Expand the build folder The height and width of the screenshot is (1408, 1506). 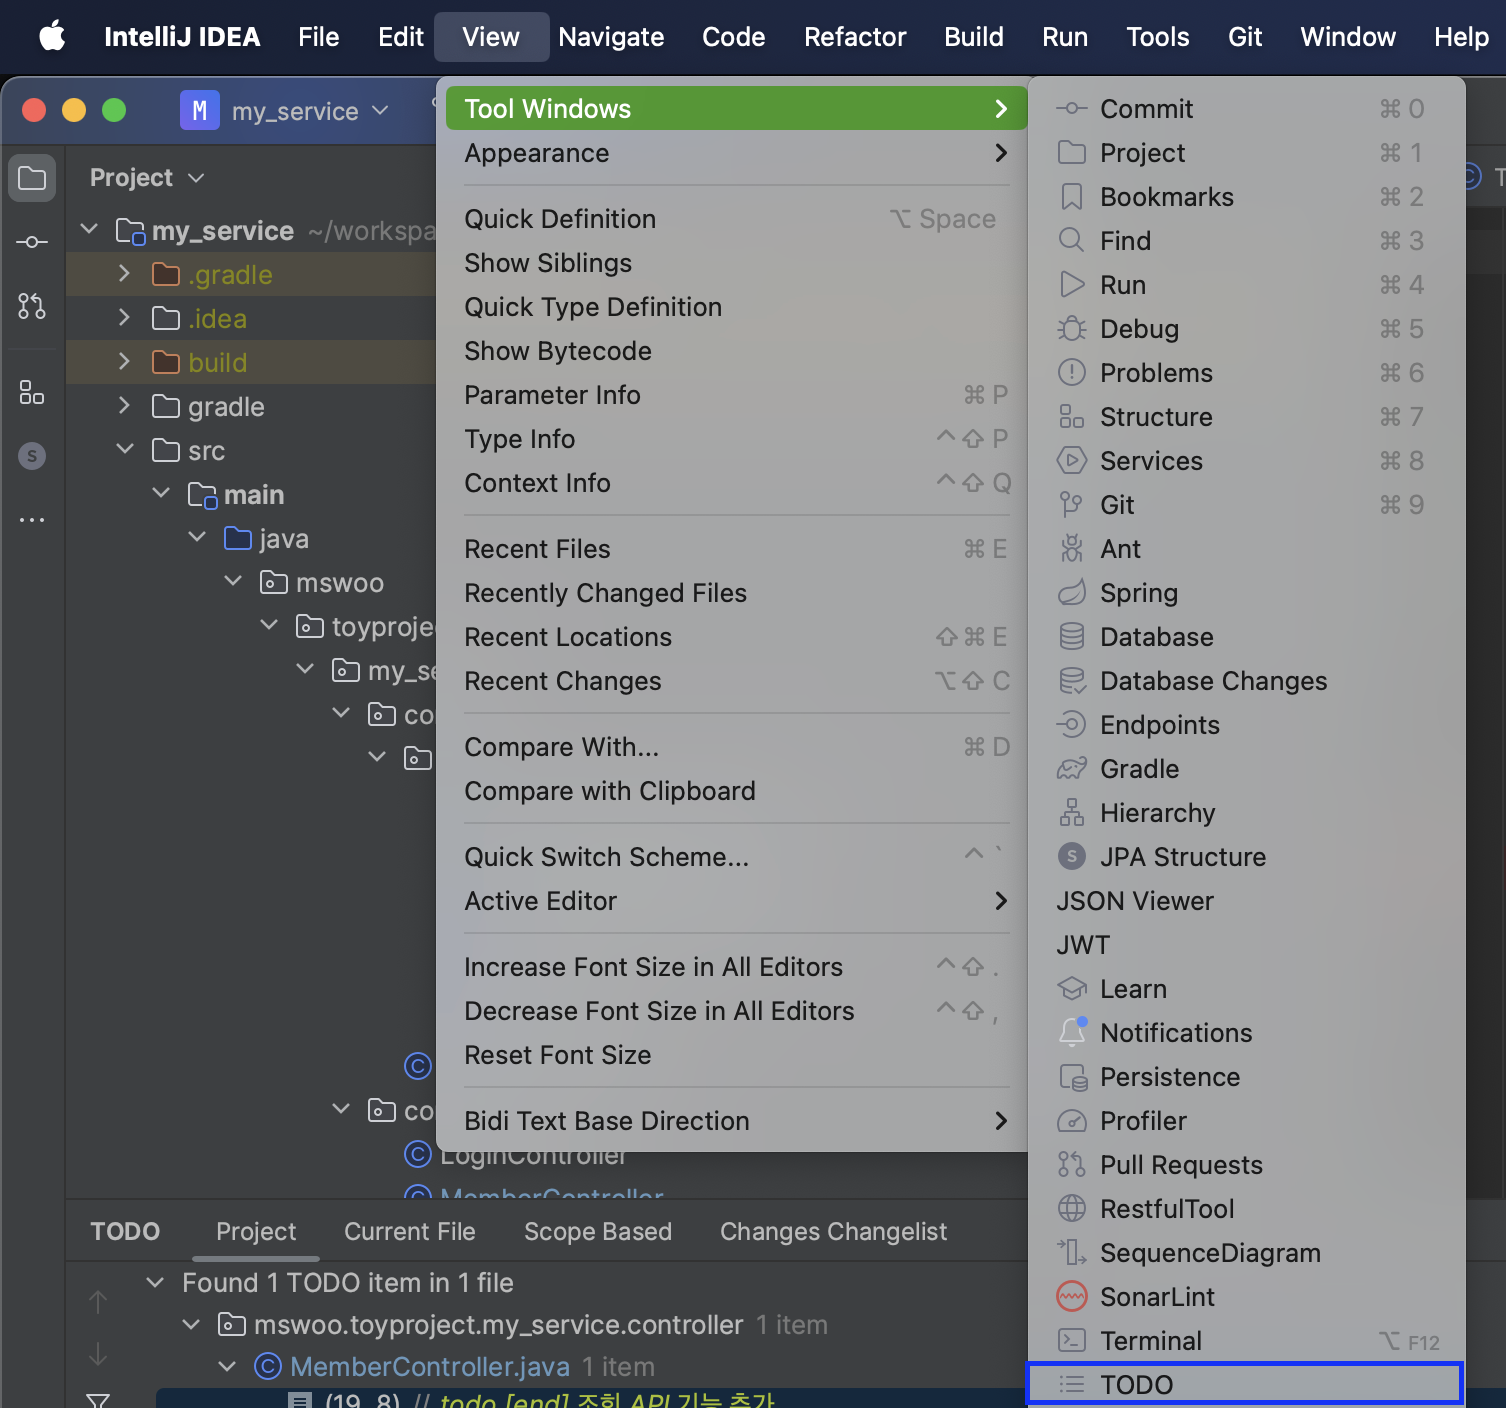(124, 362)
